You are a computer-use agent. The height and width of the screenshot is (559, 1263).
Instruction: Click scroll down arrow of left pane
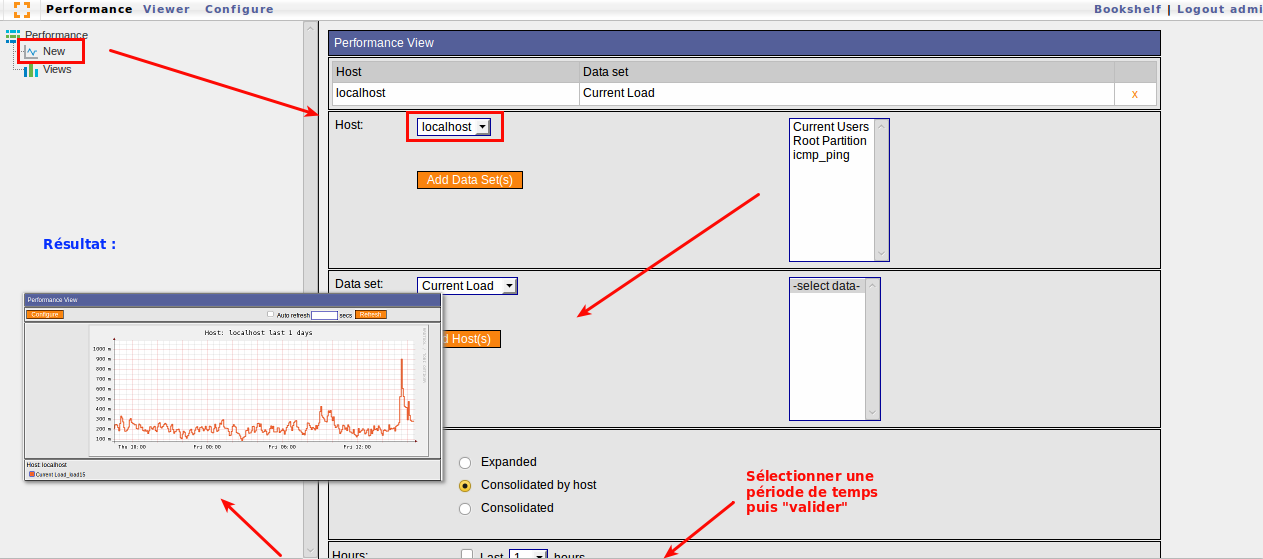(x=311, y=548)
